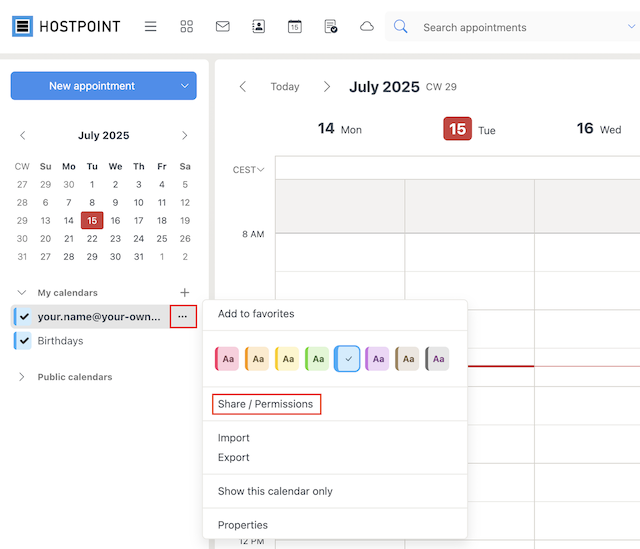Open the hamburger navigation menu
The height and width of the screenshot is (549, 640).
[x=150, y=27]
